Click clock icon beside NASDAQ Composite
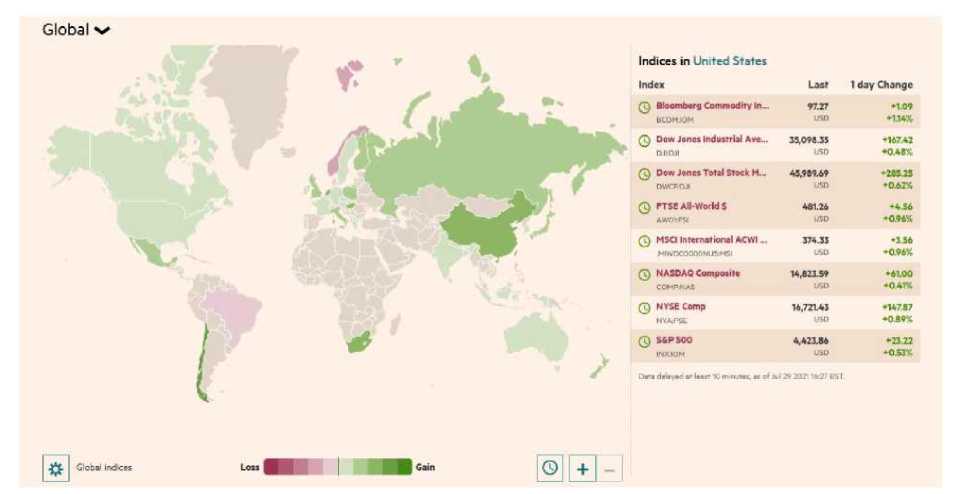Screen dimensions: 961x494 tap(645, 275)
